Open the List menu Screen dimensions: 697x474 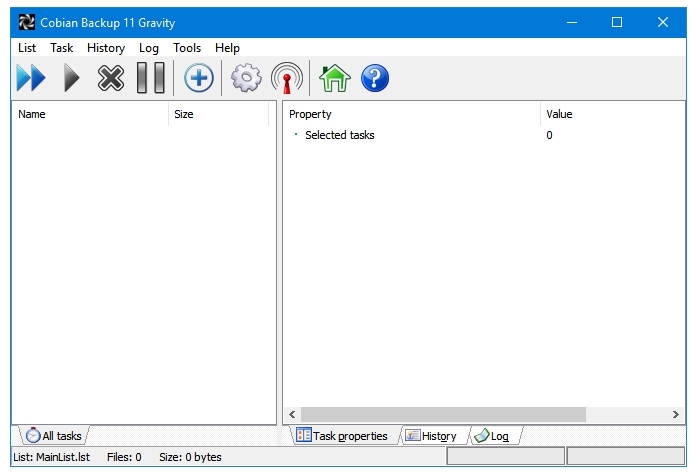[x=27, y=48]
